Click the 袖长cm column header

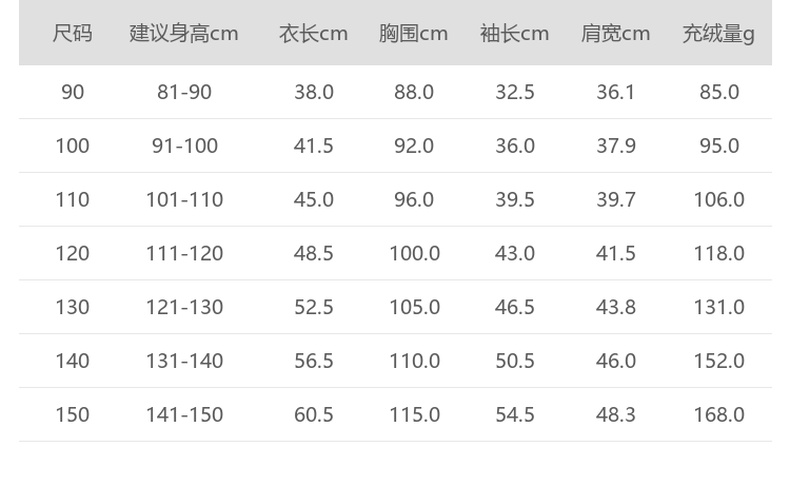(x=514, y=33)
